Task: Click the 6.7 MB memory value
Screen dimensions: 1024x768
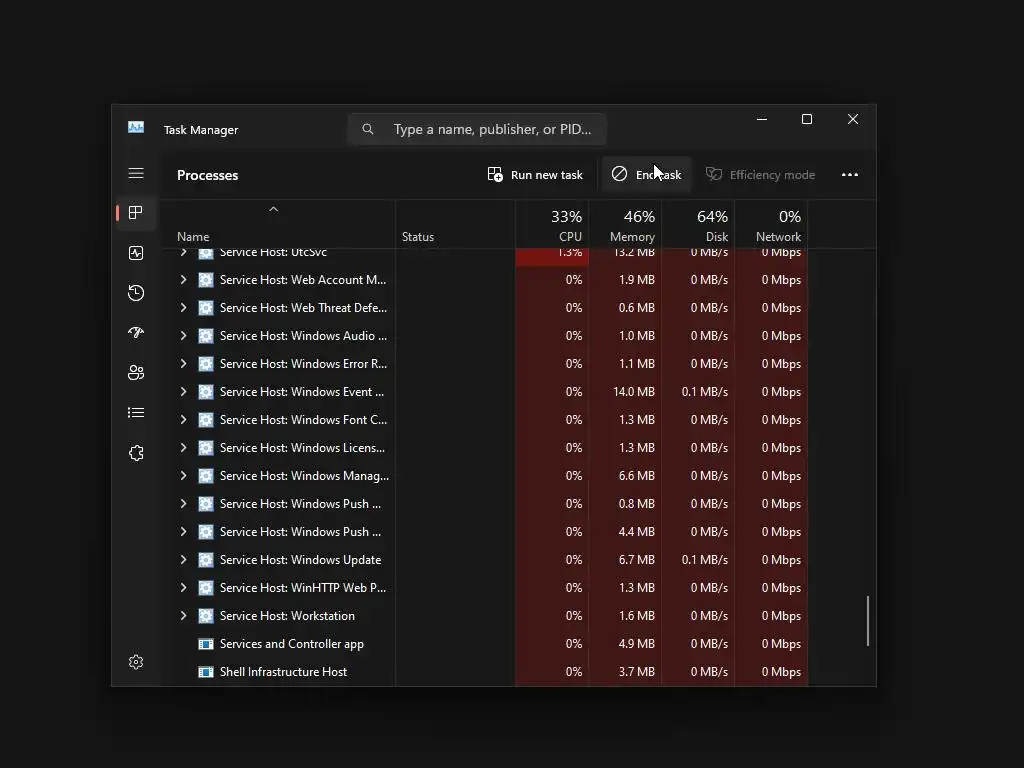Action: (637, 560)
